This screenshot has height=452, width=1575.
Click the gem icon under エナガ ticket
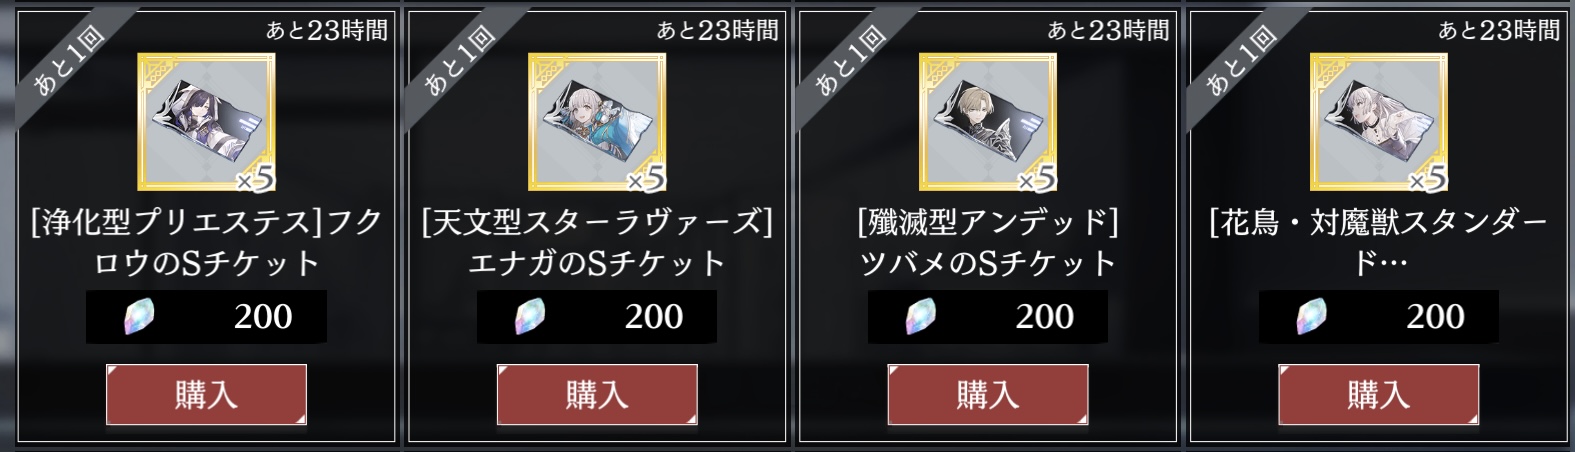528,317
